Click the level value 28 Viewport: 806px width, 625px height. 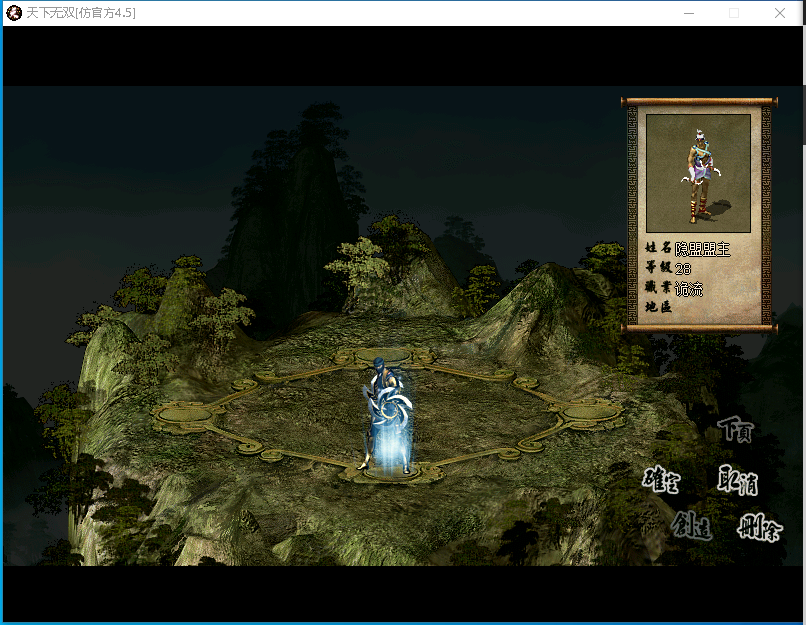684,269
